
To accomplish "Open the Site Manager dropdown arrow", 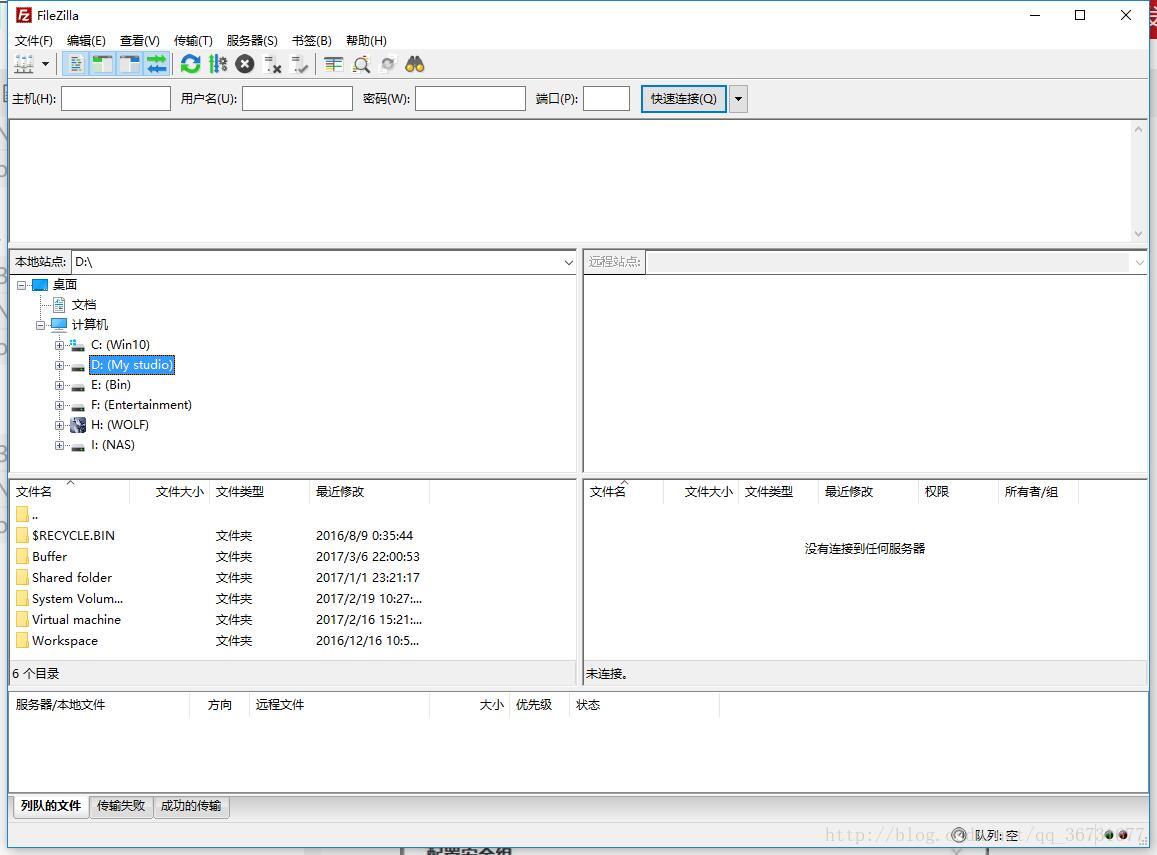I will click(45, 65).
